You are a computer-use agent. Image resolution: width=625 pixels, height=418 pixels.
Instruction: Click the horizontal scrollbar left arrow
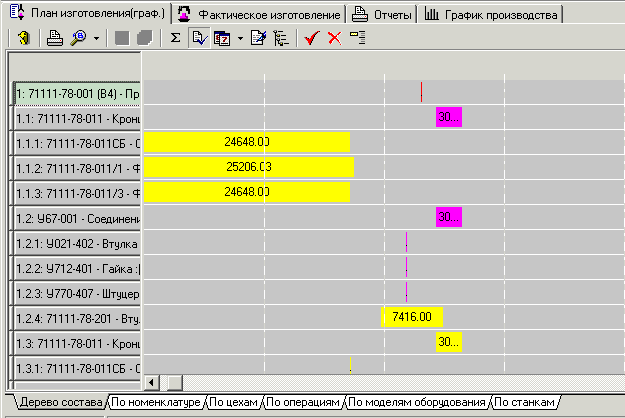pyautogui.click(x=152, y=382)
